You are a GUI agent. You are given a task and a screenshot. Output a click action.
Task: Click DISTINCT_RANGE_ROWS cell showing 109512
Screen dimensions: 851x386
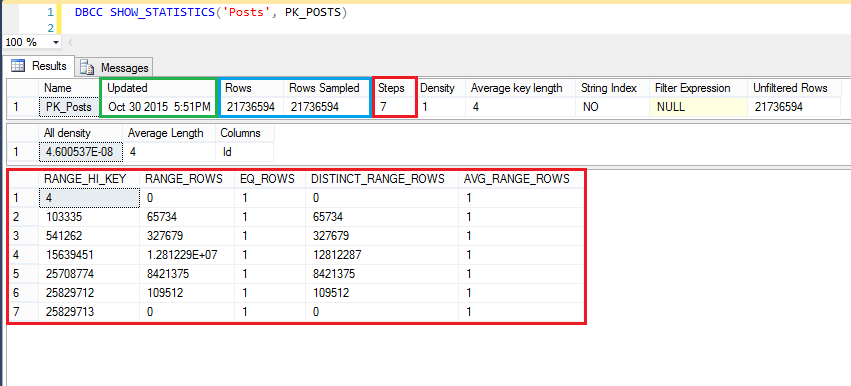pos(382,293)
